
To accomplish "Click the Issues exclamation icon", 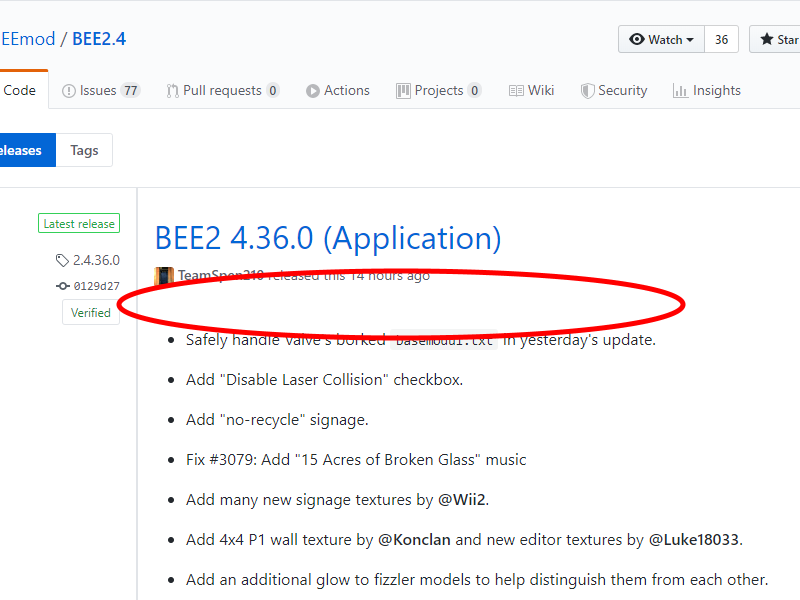I will (x=68, y=91).
